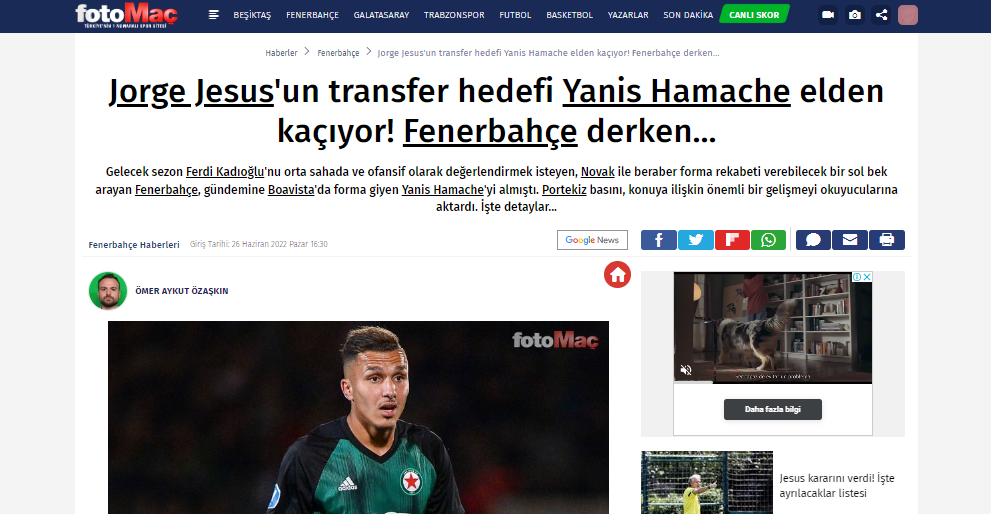Open the photo gallery camera icon
Image resolution: width=991 pixels, height=514 pixels.
click(854, 15)
